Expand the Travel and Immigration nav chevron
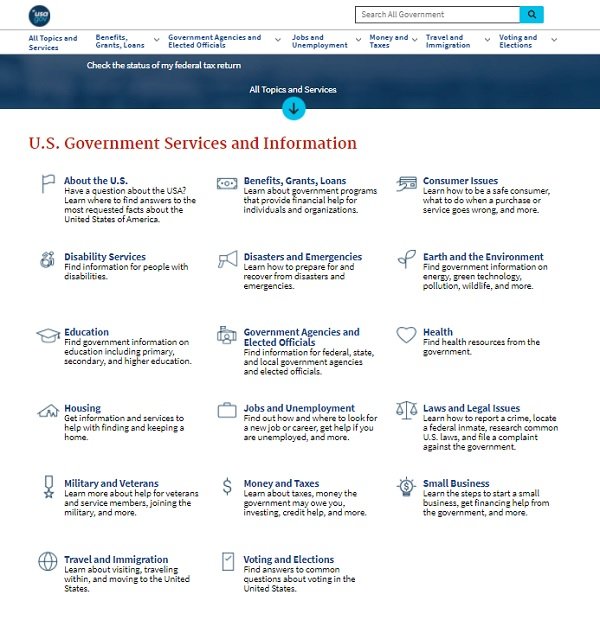600x633 pixels. [x=487, y=40]
